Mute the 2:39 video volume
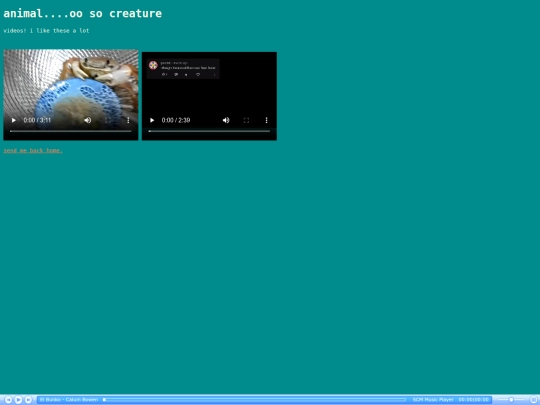This screenshot has height=405, width=540. click(226, 120)
